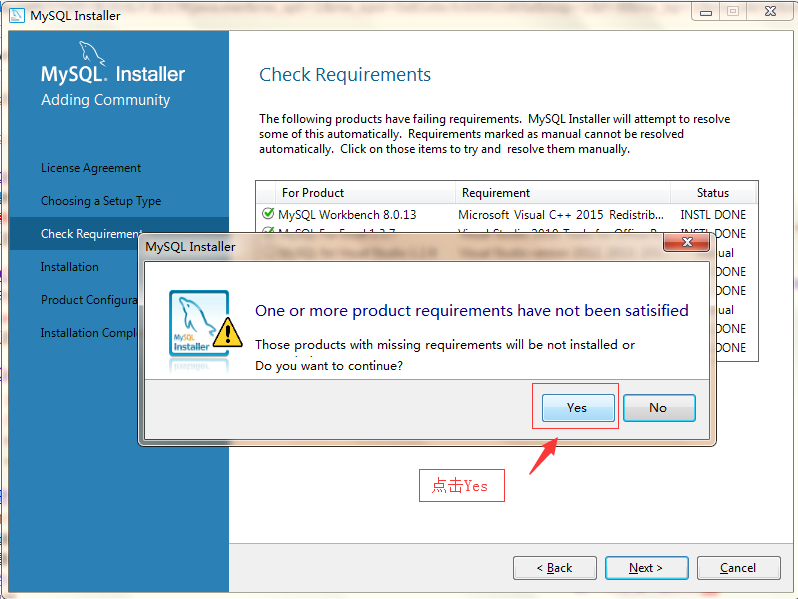Select Choosing a Setup Type step
This screenshot has height=599, width=798.
[x=101, y=201]
